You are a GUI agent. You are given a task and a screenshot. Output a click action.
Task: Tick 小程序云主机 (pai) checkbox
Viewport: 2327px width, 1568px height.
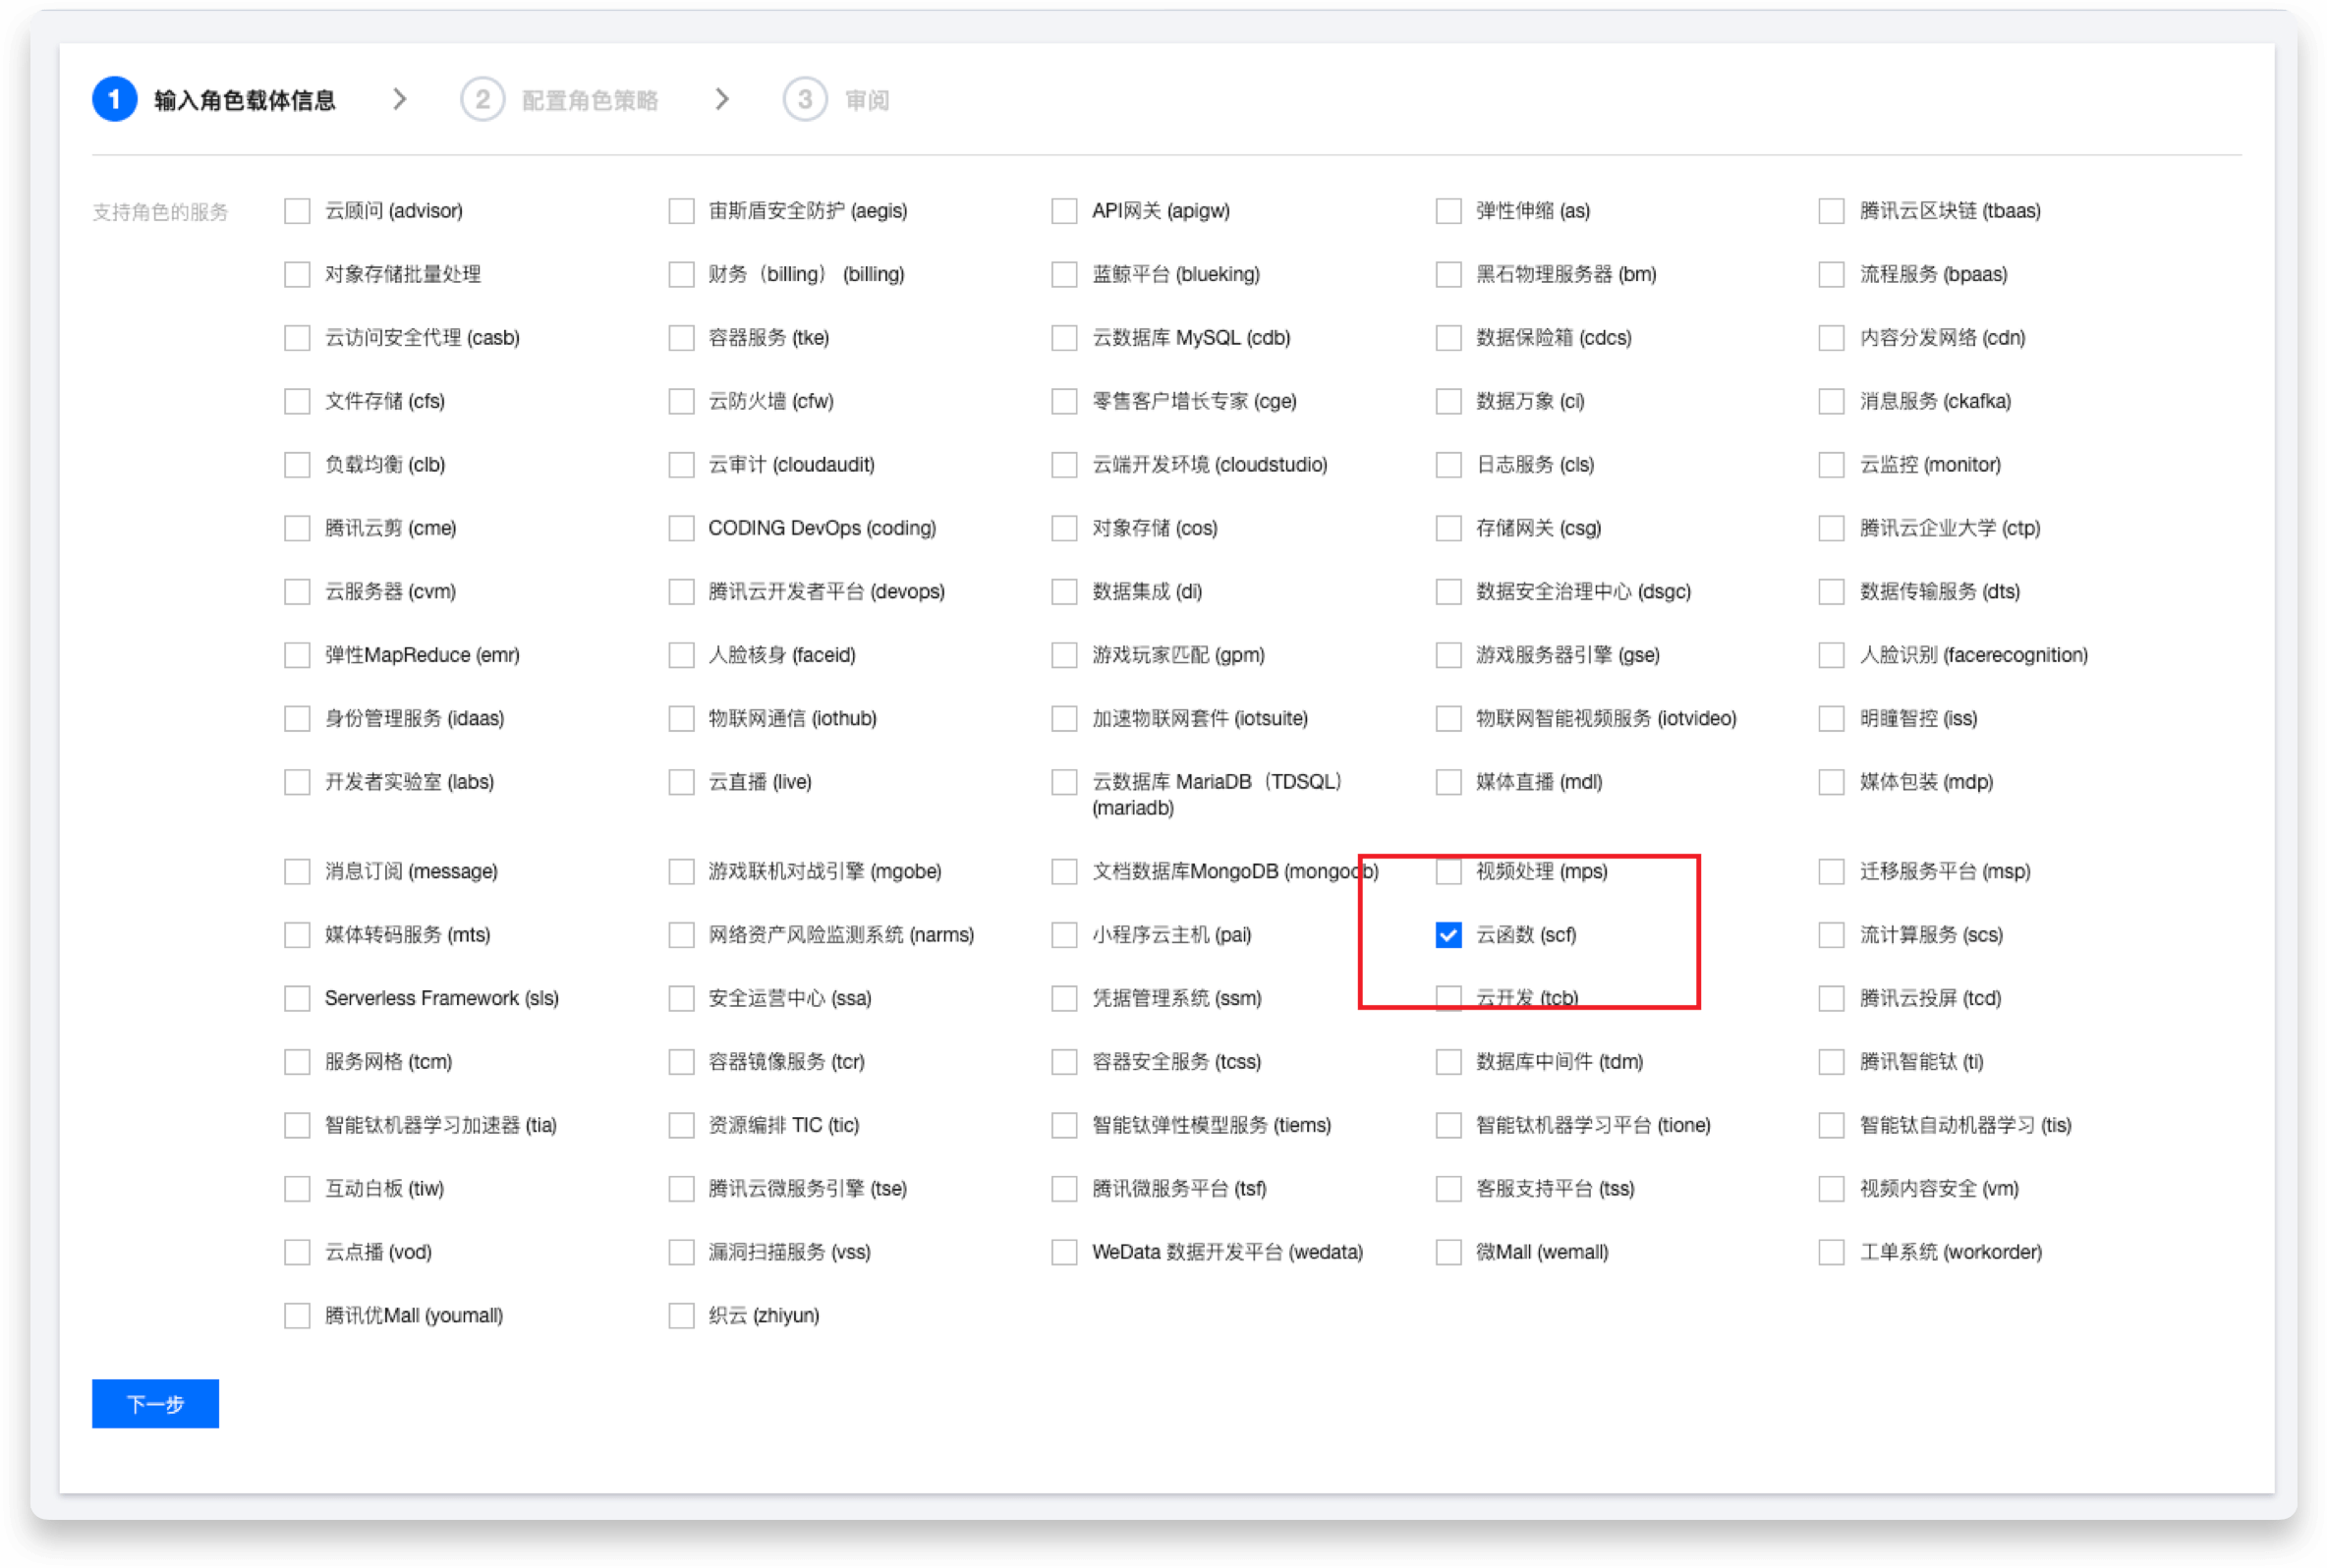point(1064,934)
